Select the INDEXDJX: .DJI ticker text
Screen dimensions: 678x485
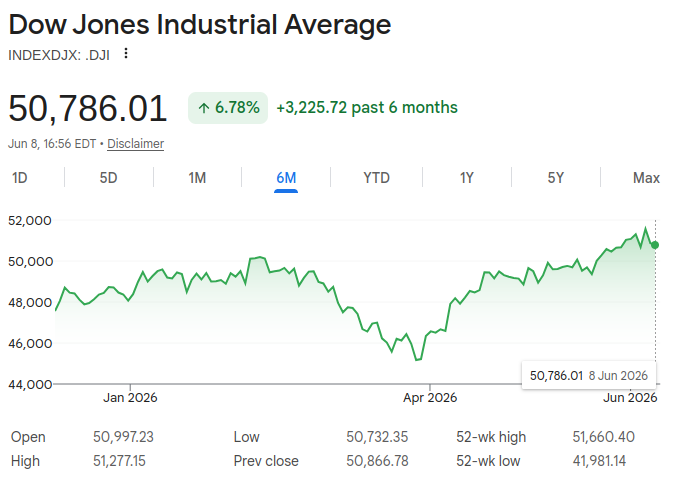(59, 55)
